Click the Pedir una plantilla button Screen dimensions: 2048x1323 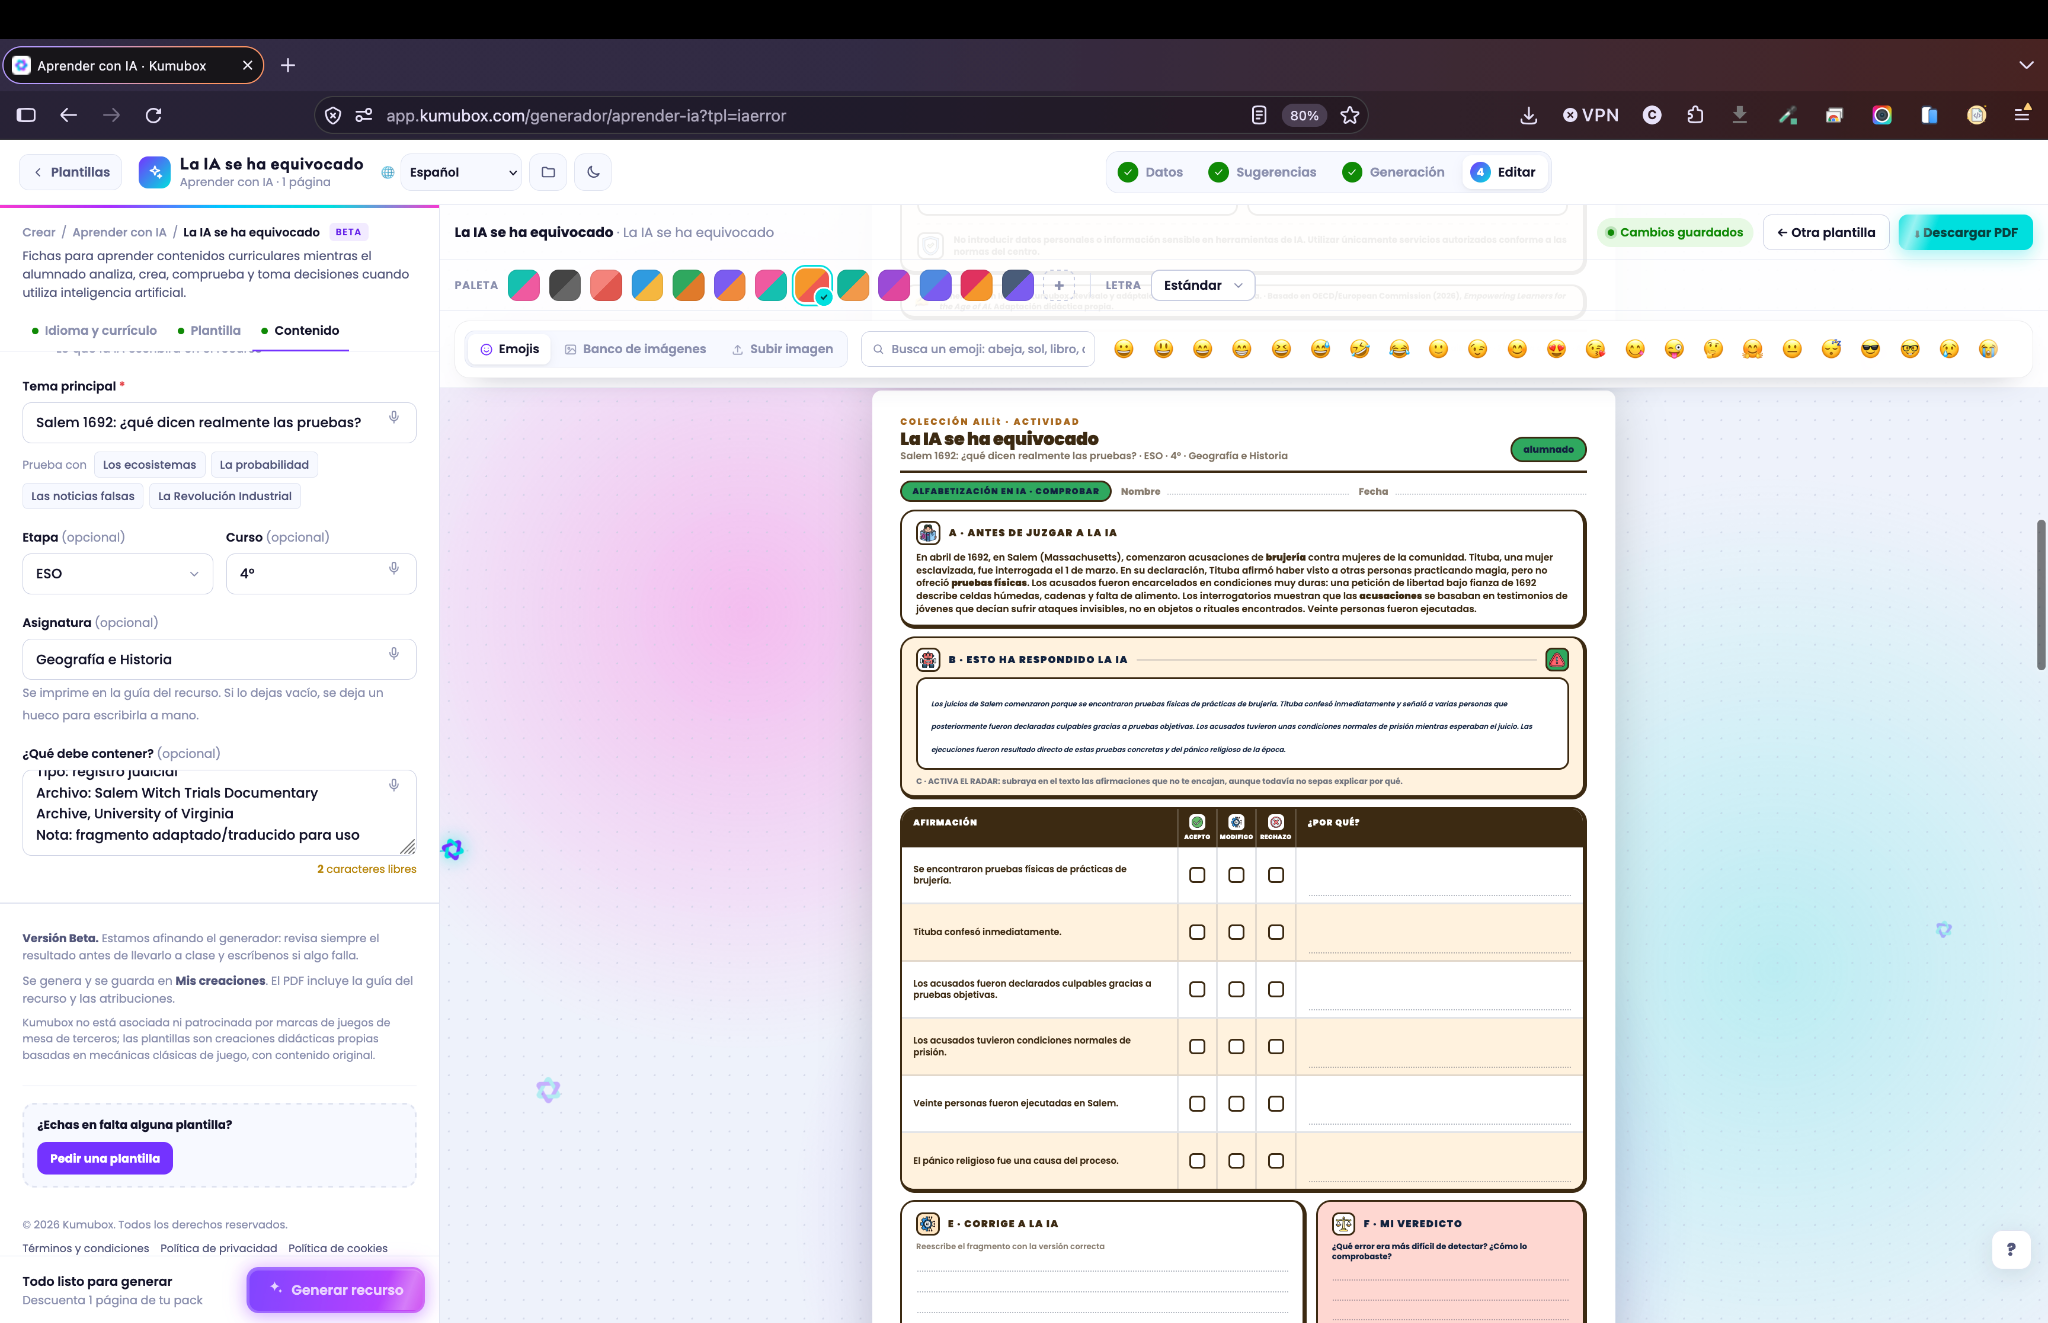click(105, 1159)
